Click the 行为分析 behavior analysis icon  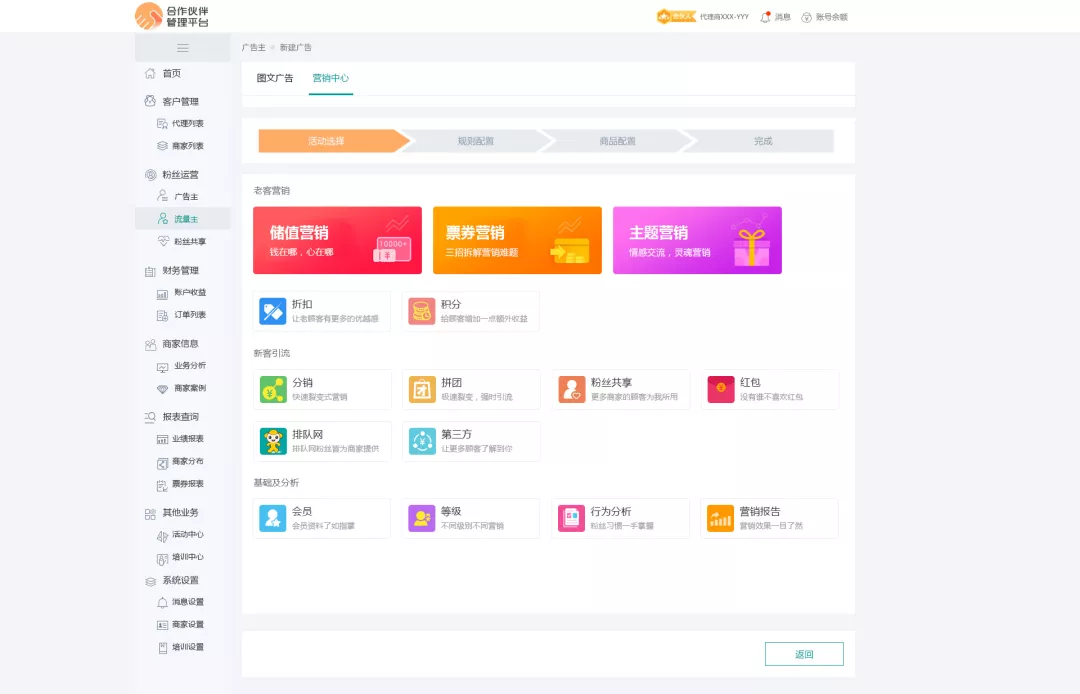[571, 518]
